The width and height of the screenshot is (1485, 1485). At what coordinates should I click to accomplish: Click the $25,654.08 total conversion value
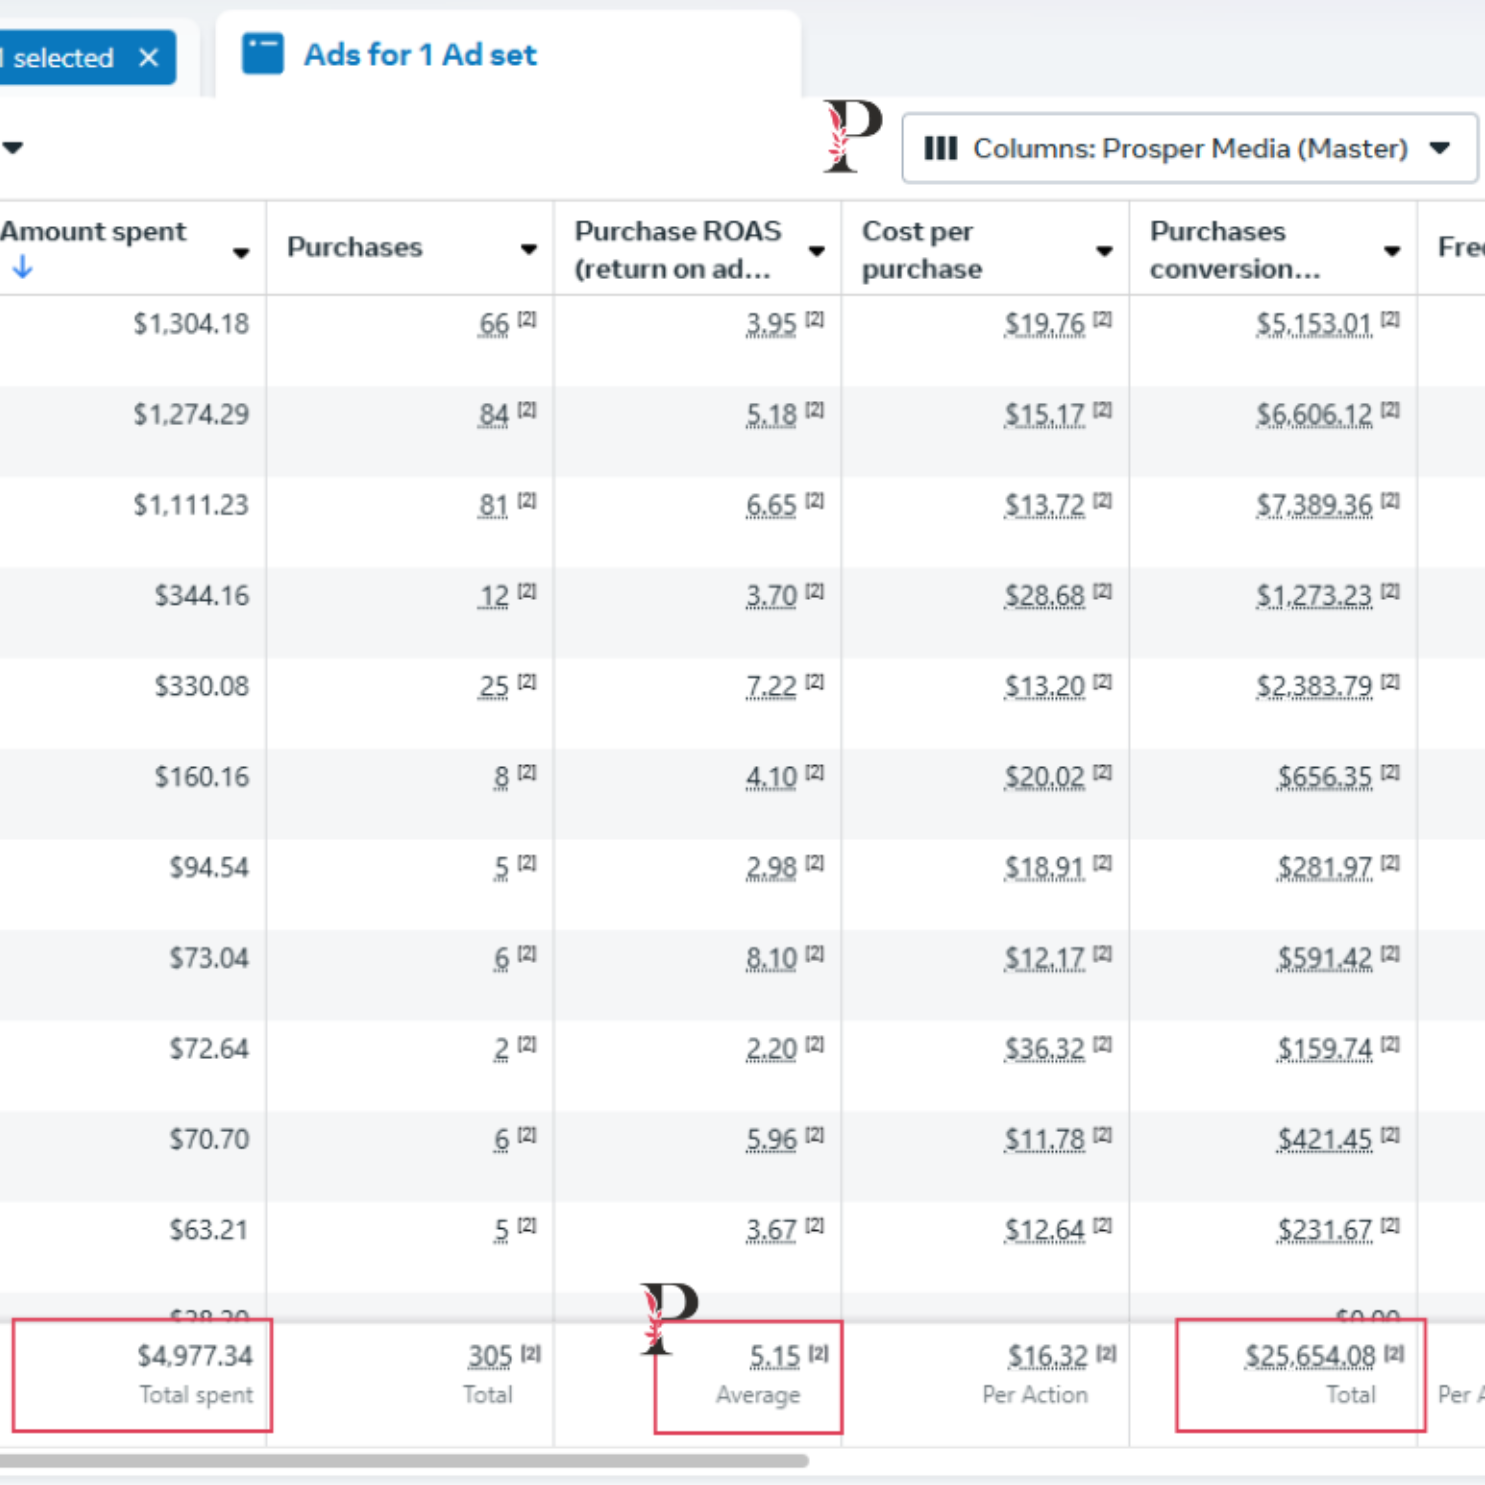(x=1310, y=1357)
